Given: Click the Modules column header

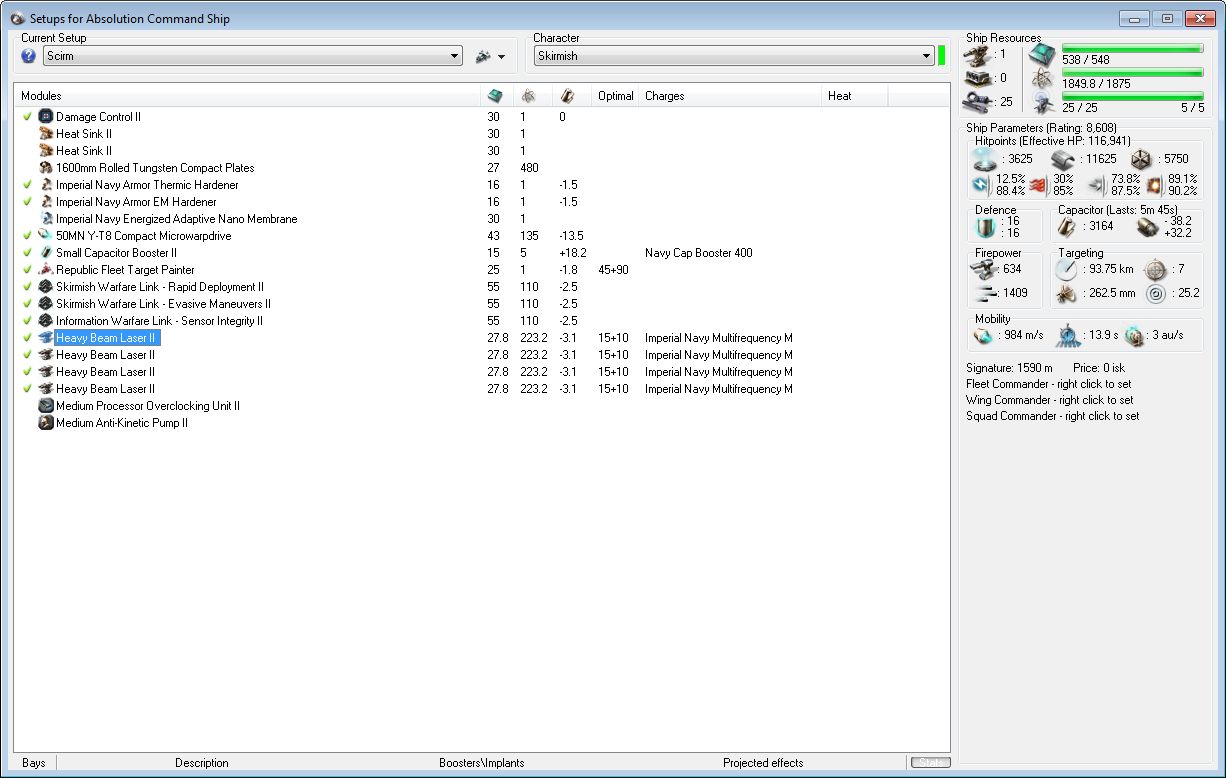Looking at the screenshot, I should click(x=248, y=96).
